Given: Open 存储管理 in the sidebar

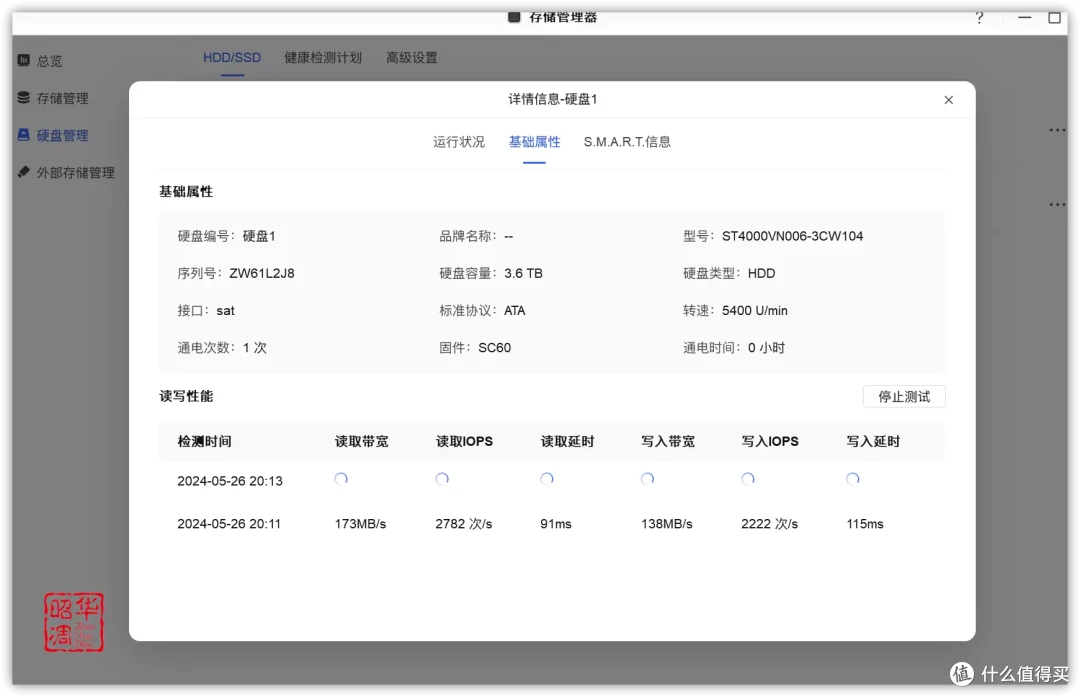Looking at the screenshot, I should click(63, 98).
